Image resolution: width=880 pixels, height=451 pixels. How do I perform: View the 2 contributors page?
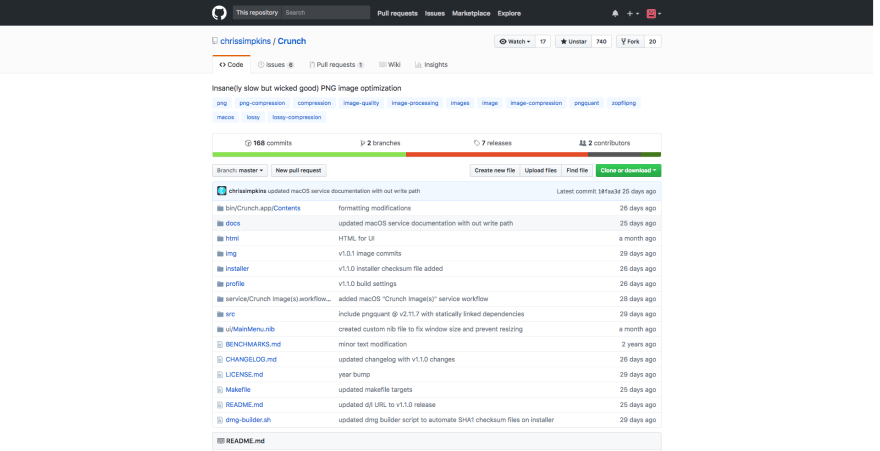tap(604, 143)
